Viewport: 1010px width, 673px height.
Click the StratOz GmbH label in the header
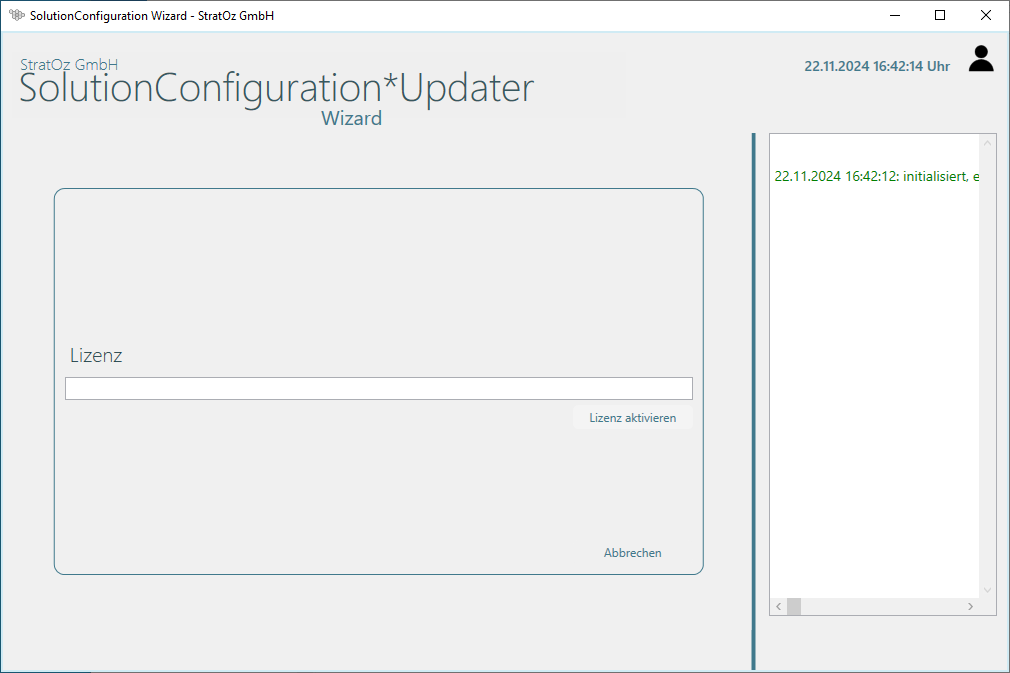point(69,64)
